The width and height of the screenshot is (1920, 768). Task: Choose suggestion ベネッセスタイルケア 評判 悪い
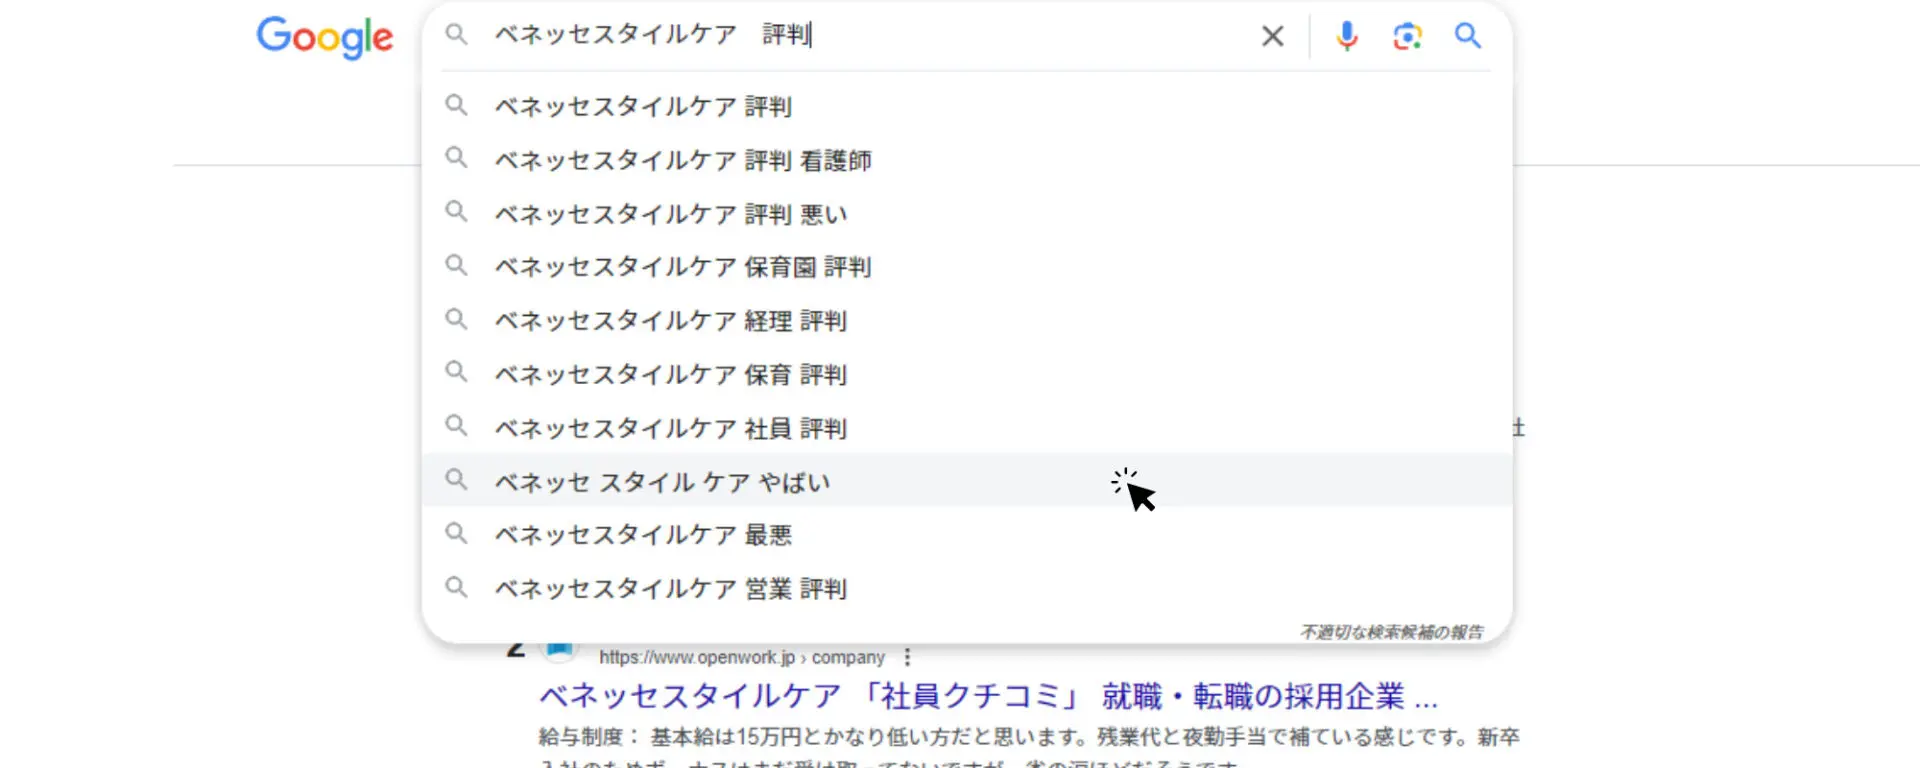(967, 214)
